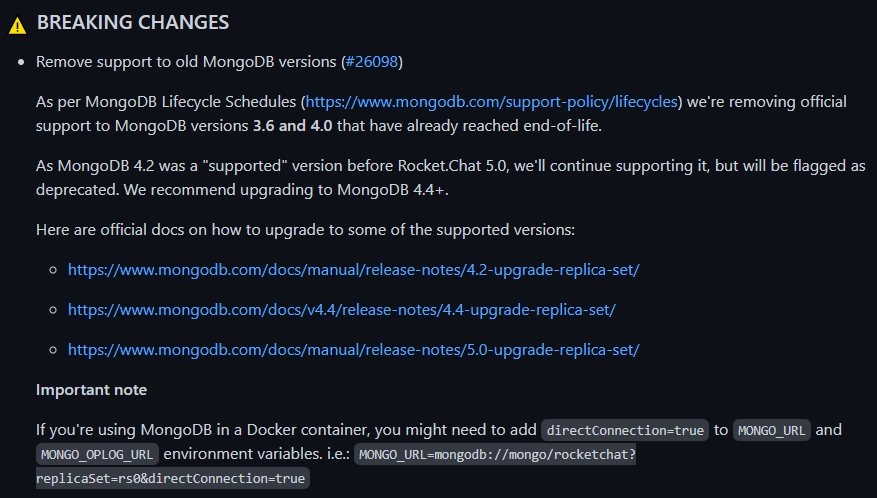The width and height of the screenshot is (877, 498).
Task: Click the BREAKING CHANGES heading
Action: coord(133,22)
